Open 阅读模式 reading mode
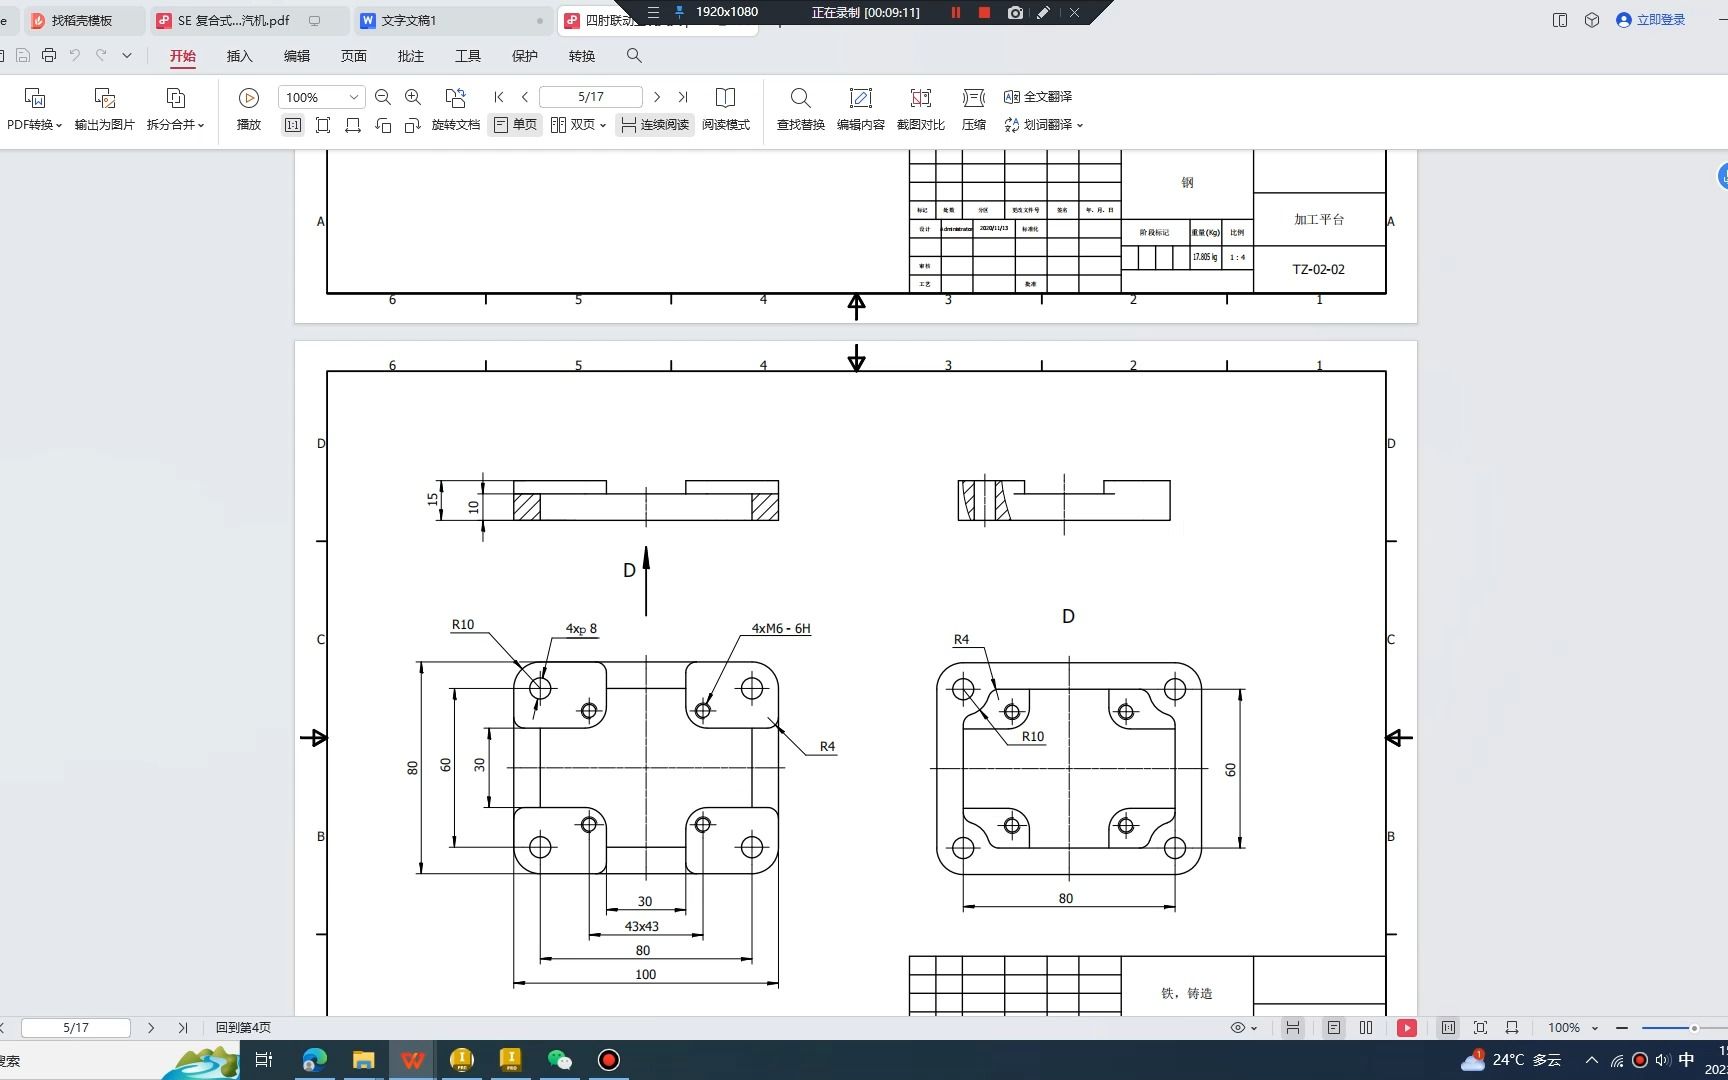Viewport: 1728px width, 1080px height. point(726,110)
